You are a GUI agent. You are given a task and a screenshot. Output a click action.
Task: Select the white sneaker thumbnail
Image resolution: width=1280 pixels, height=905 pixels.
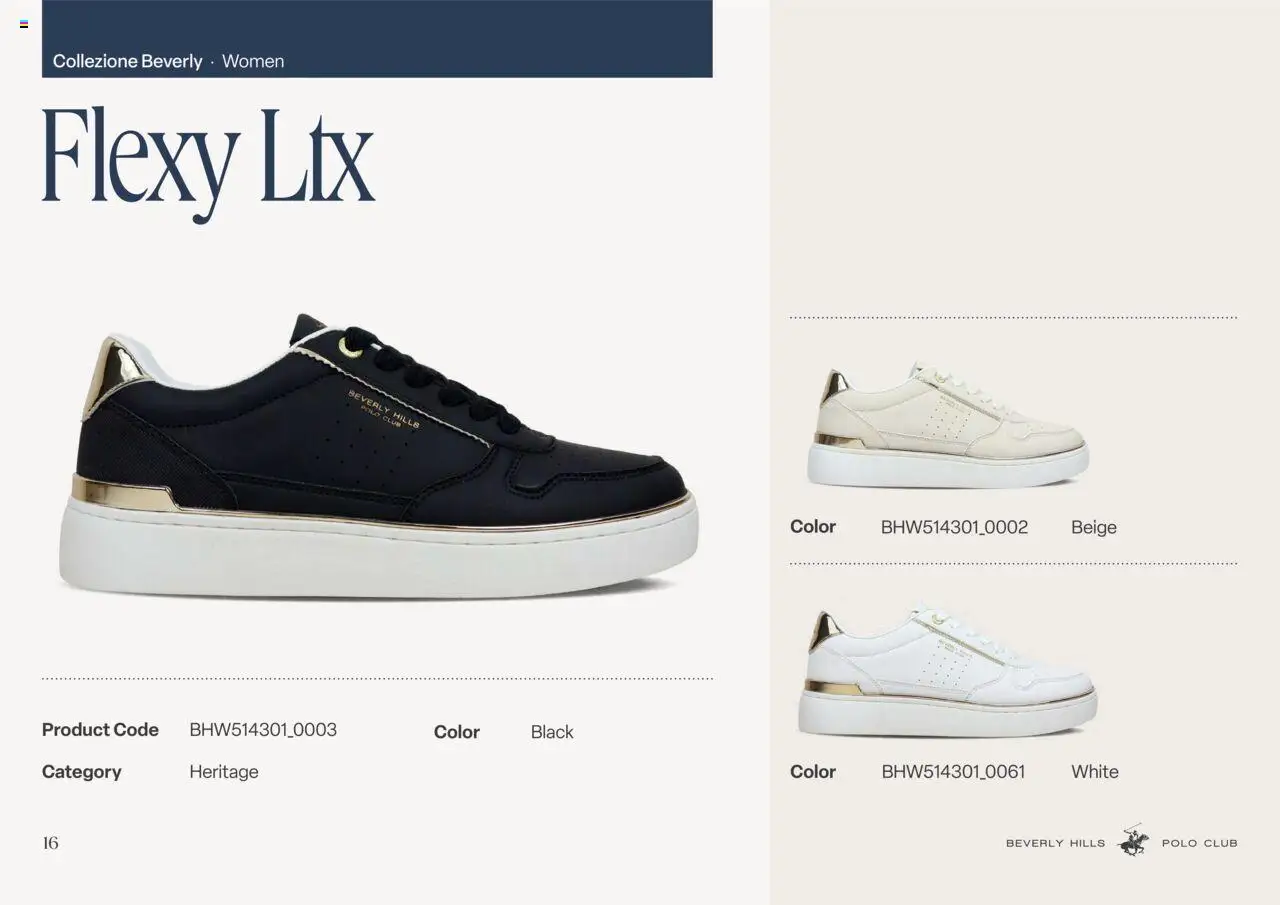(x=947, y=671)
